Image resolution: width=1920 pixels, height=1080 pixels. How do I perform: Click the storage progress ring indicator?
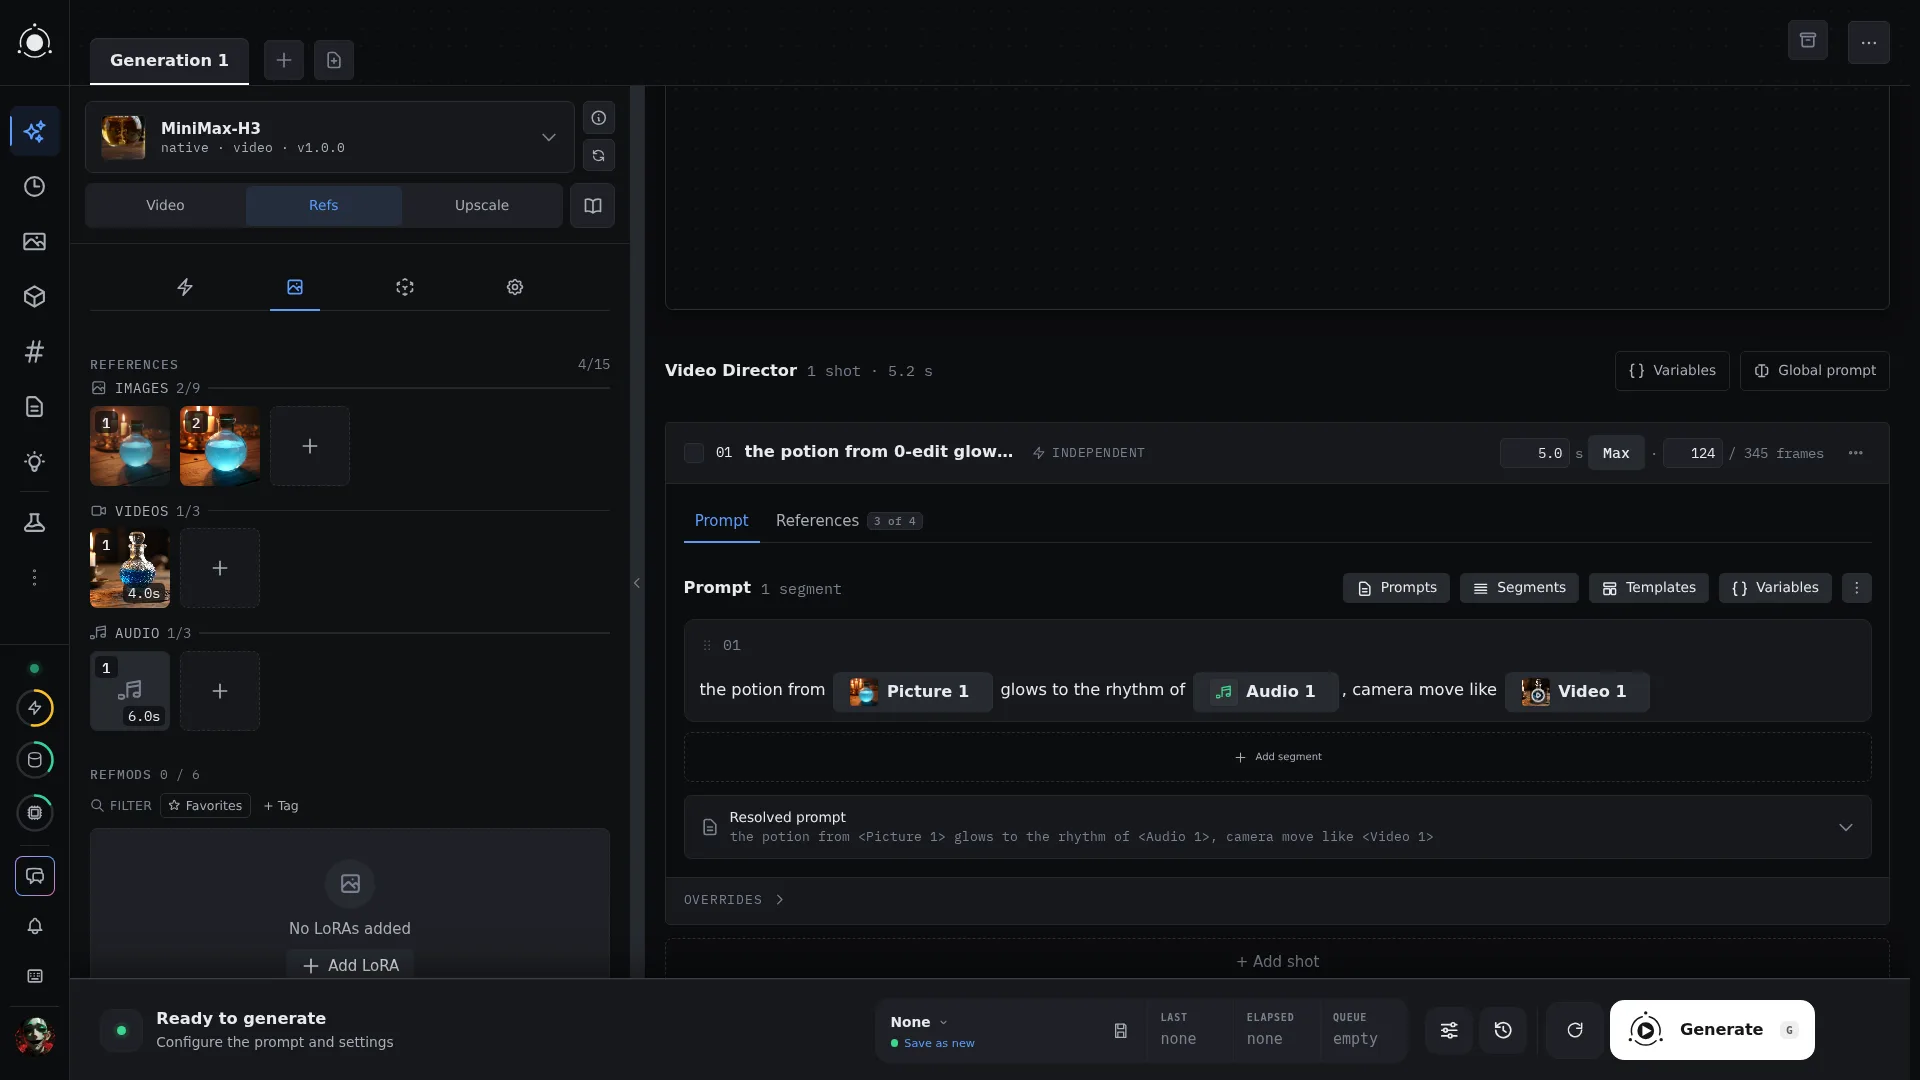[x=34, y=760]
